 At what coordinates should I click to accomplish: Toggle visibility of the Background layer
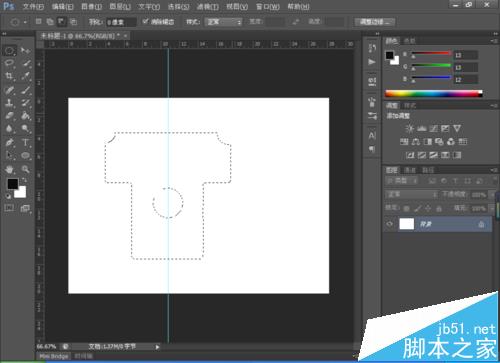[x=390, y=224]
